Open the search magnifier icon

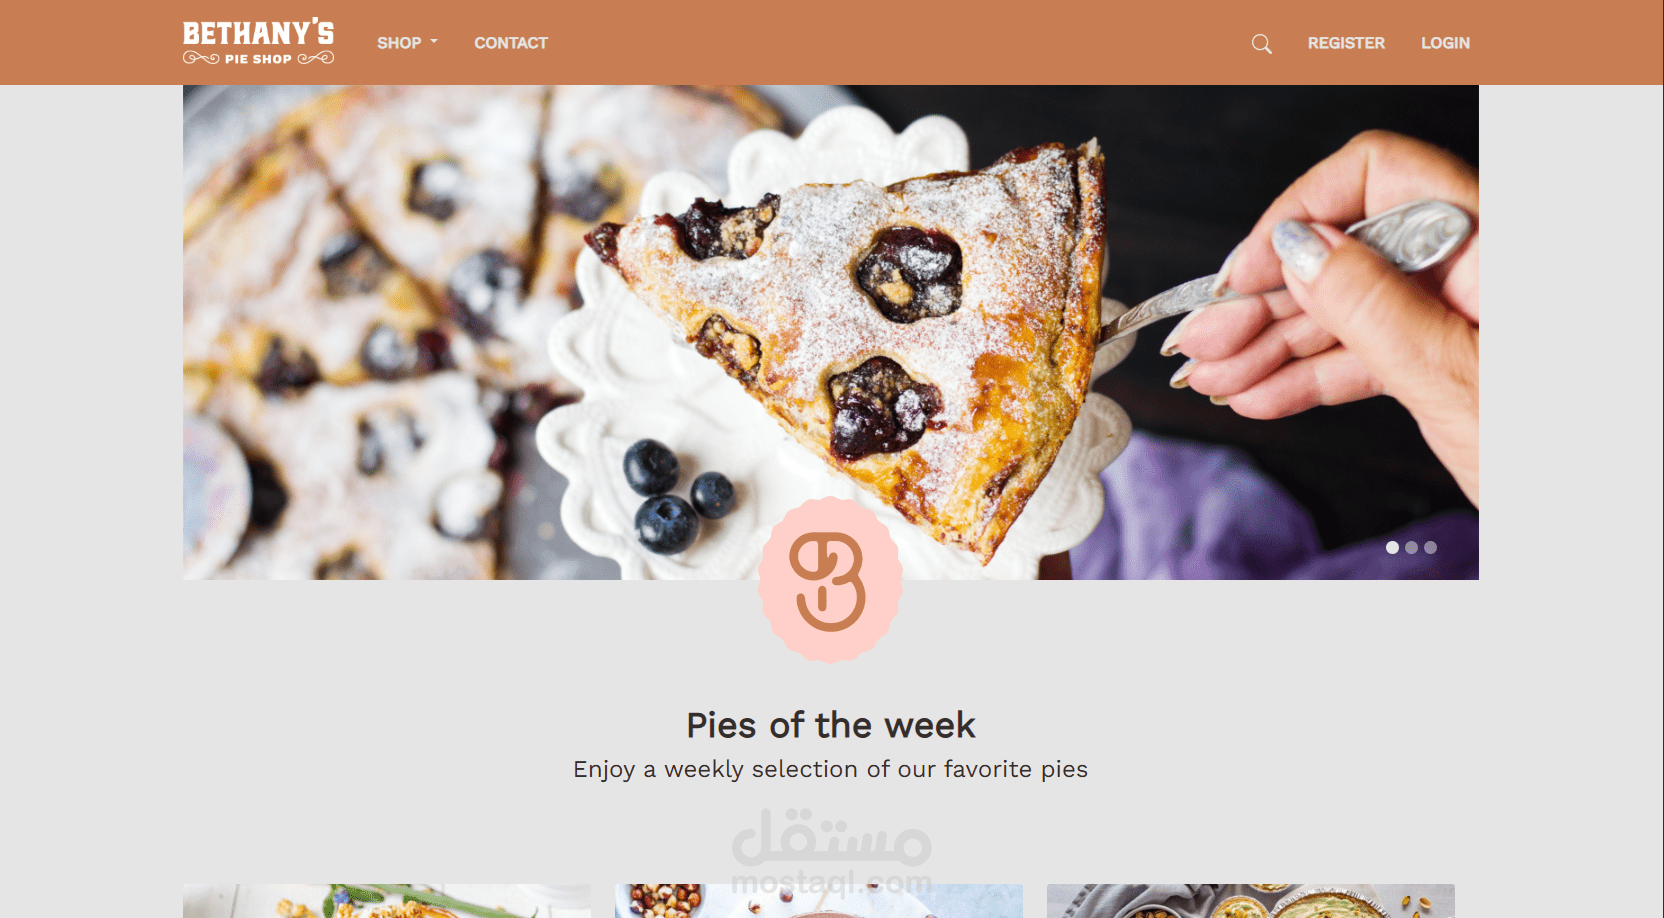click(x=1262, y=44)
